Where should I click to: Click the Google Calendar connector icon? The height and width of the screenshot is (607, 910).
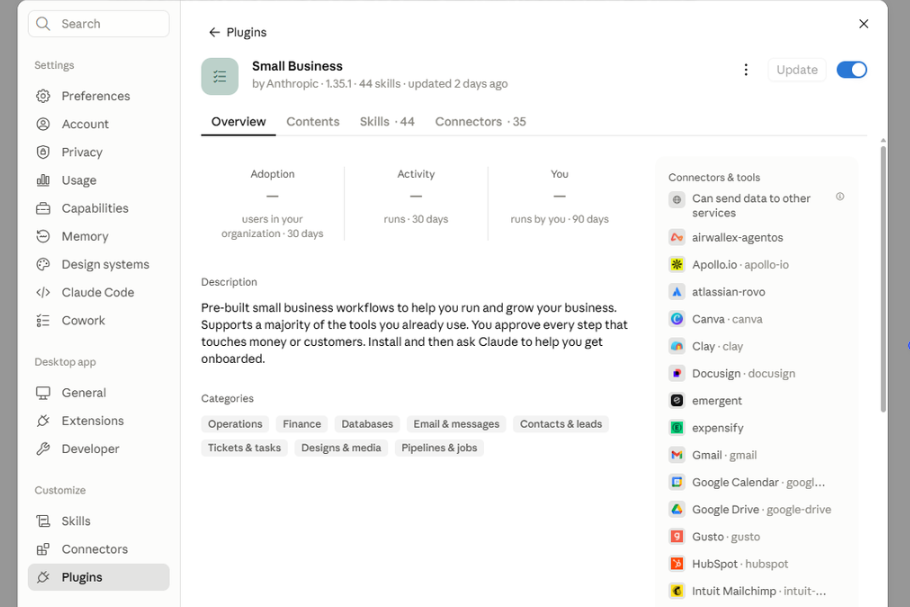click(x=677, y=482)
